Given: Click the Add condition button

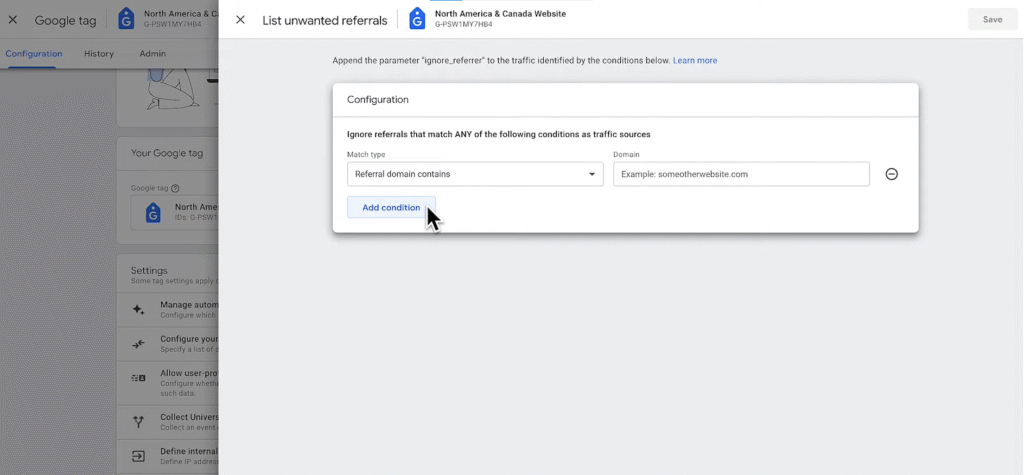Looking at the screenshot, I should (x=391, y=207).
